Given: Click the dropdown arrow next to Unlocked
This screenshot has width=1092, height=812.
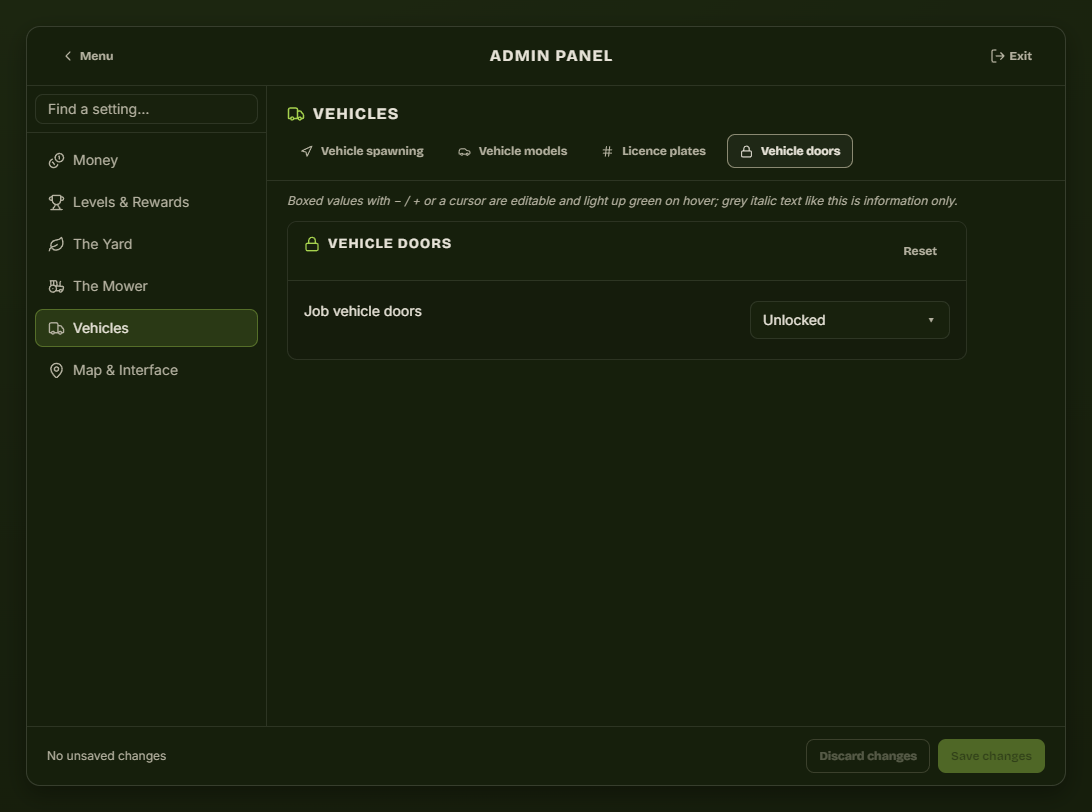Looking at the screenshot, I should click(x=930, y=320).
